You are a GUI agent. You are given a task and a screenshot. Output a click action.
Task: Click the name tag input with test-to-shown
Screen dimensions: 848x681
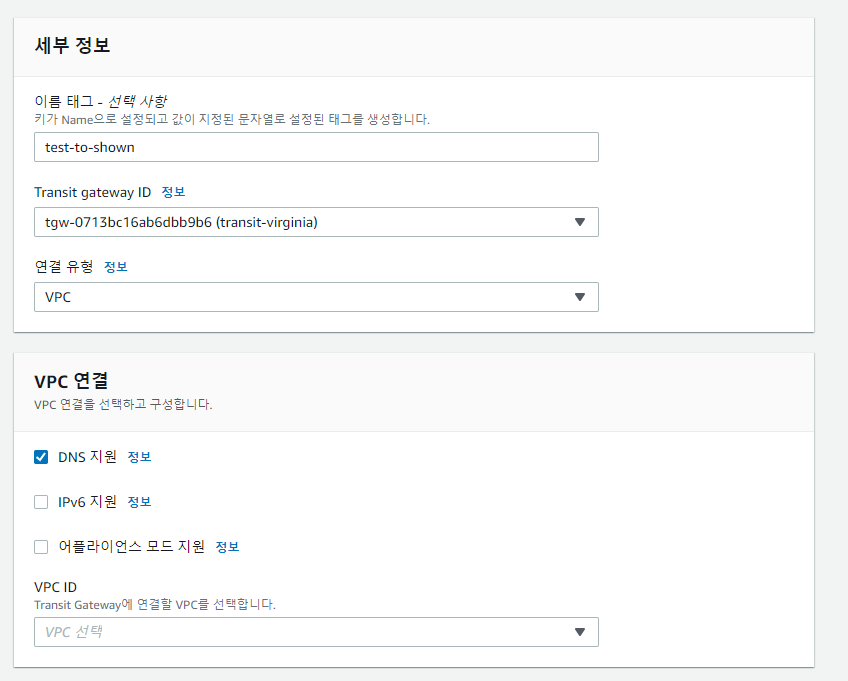(316, 147)
